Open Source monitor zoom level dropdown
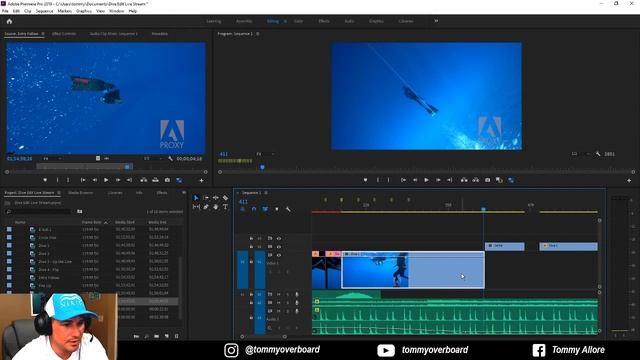Screen dimensions: 640x360 pyautogui.click(x=52, y=158)
